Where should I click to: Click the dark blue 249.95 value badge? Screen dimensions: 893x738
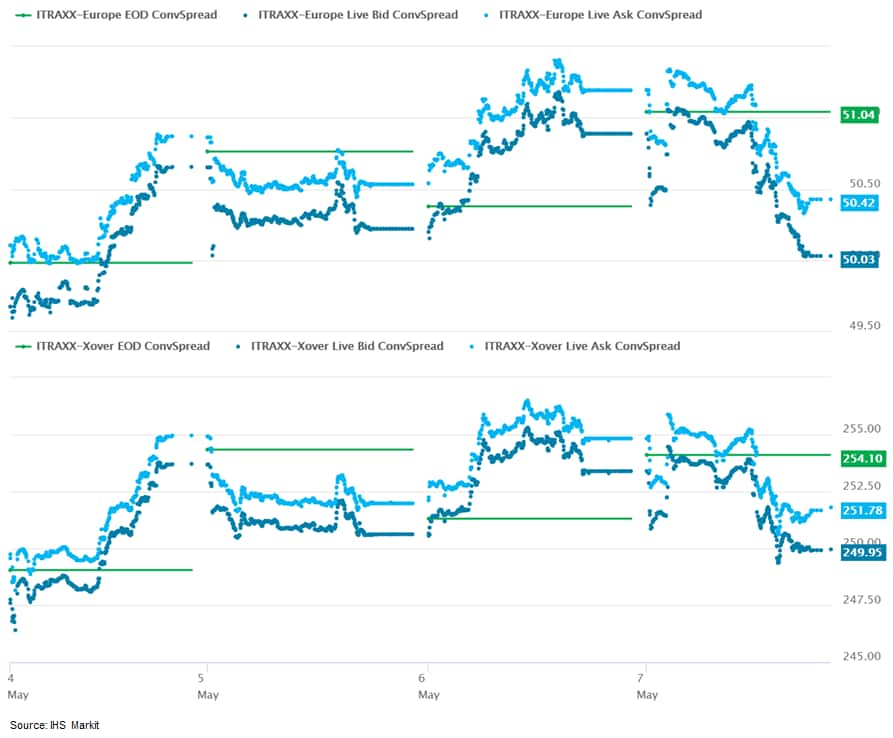[863, 551]
